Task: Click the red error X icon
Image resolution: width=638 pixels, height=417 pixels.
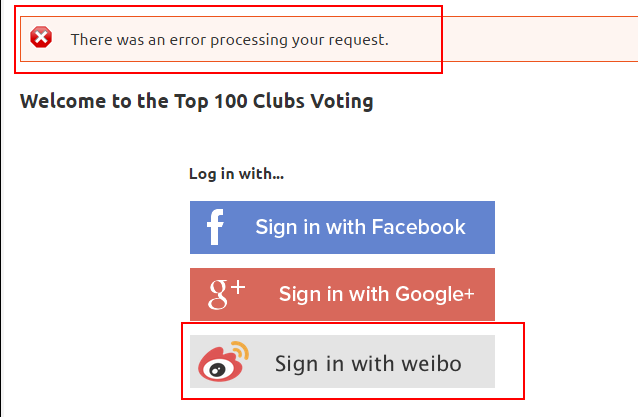Action: tap(41, 39)
